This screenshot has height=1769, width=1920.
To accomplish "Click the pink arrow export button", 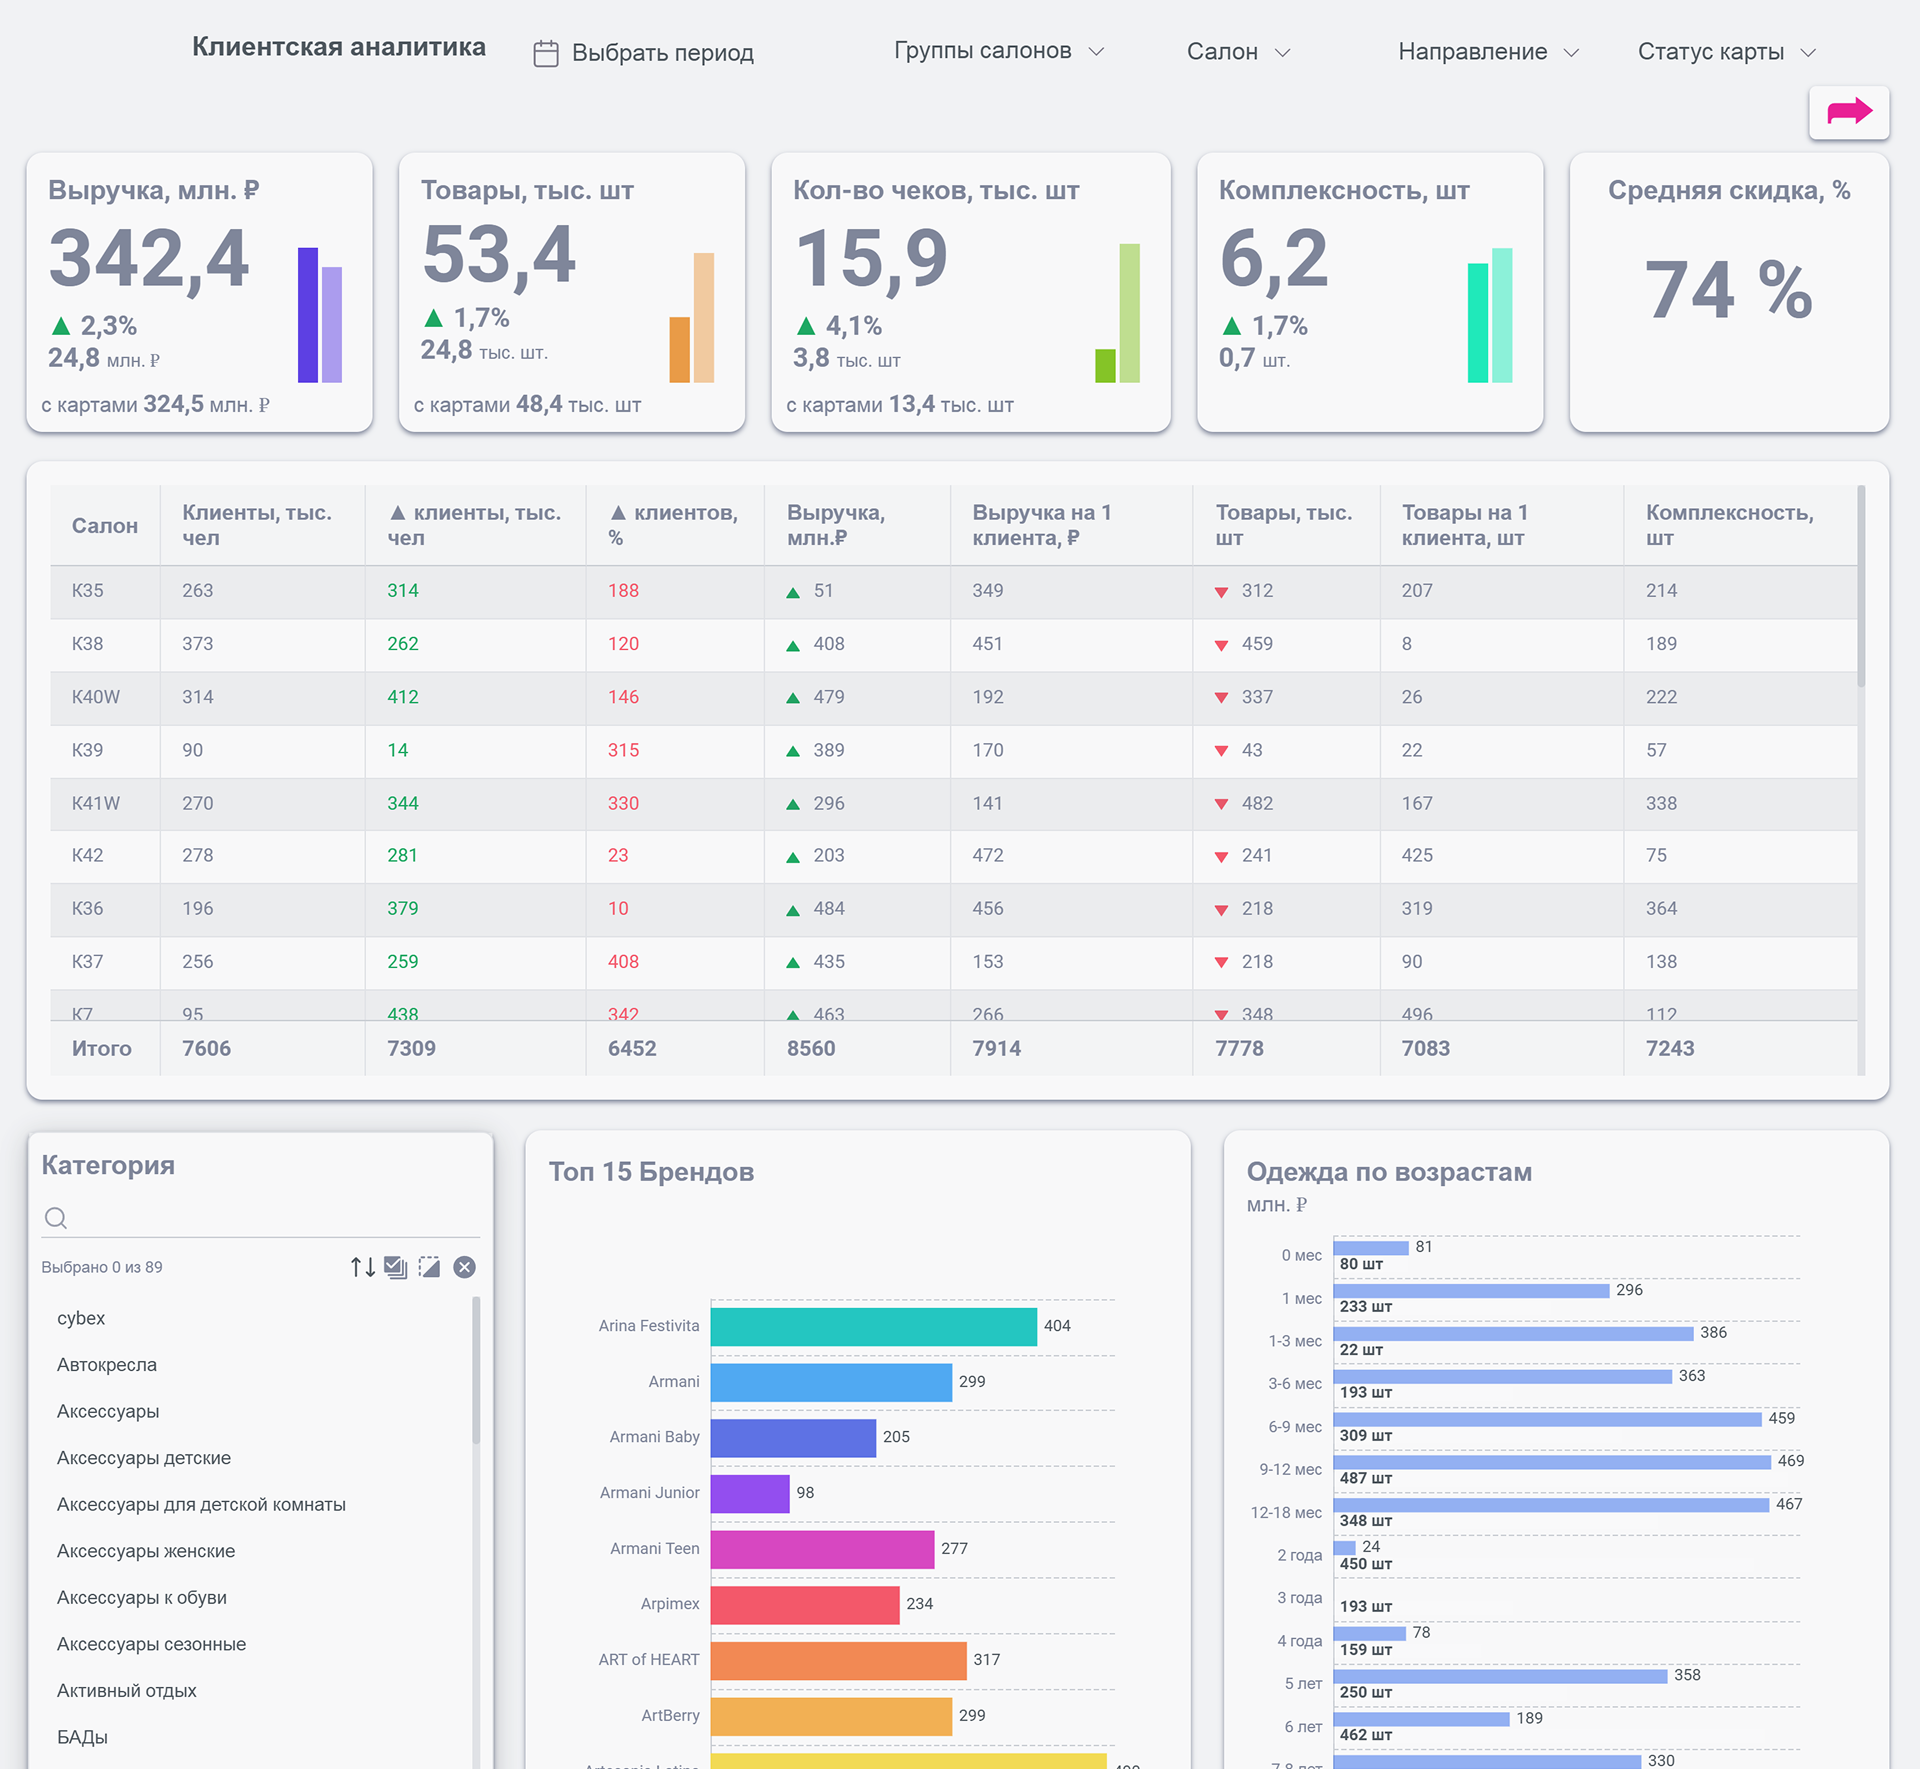I will pos(1848,112).
